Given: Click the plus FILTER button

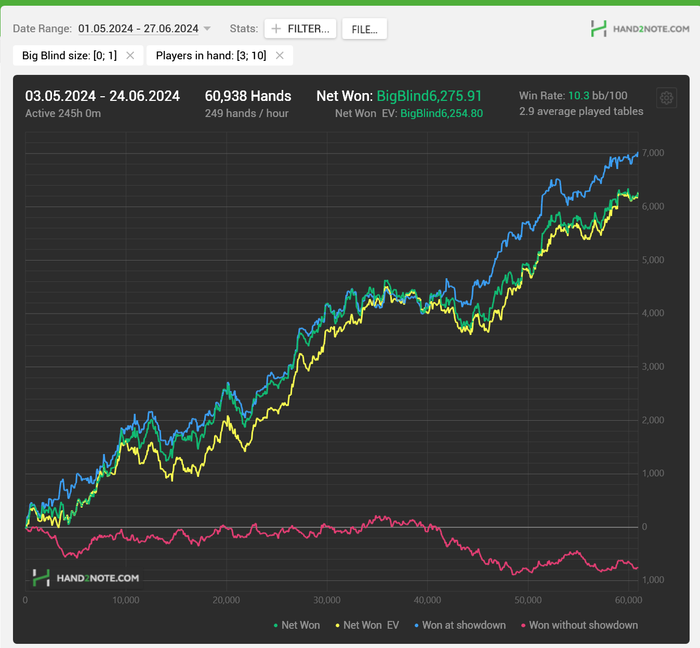Looking at the screenshot, I should 300,29.
